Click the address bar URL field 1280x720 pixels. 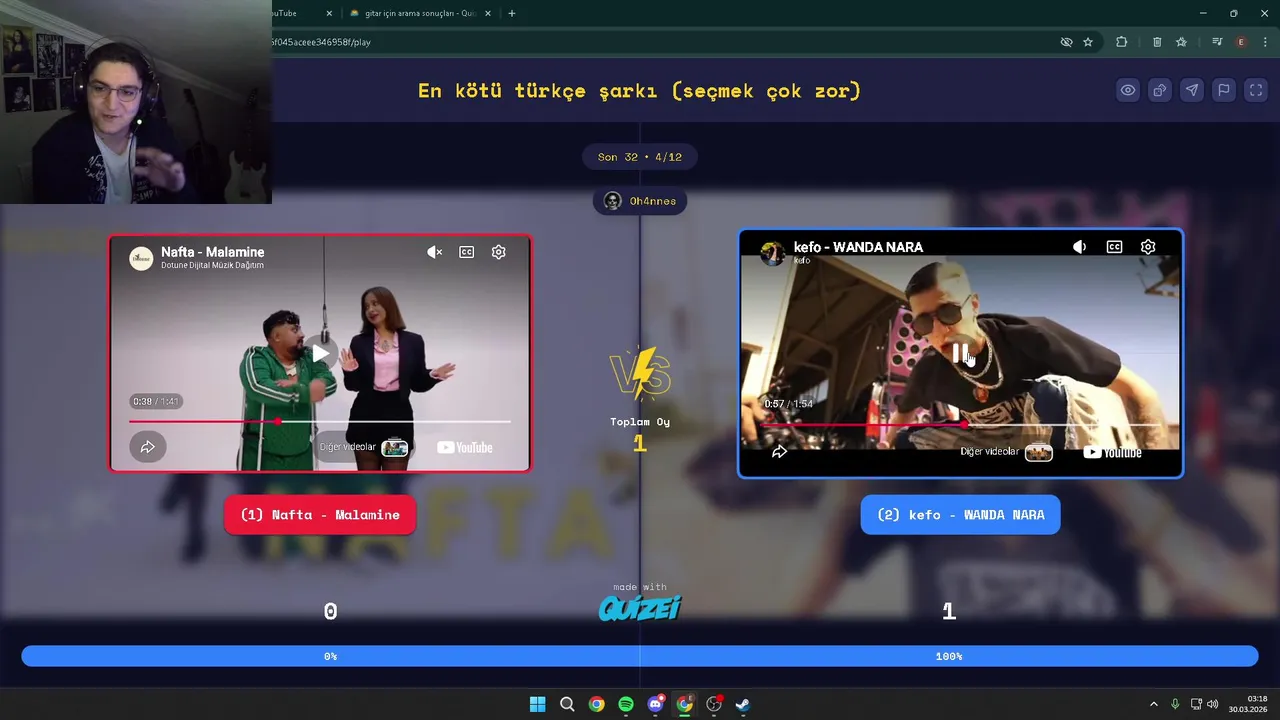(x=660, y=42)
